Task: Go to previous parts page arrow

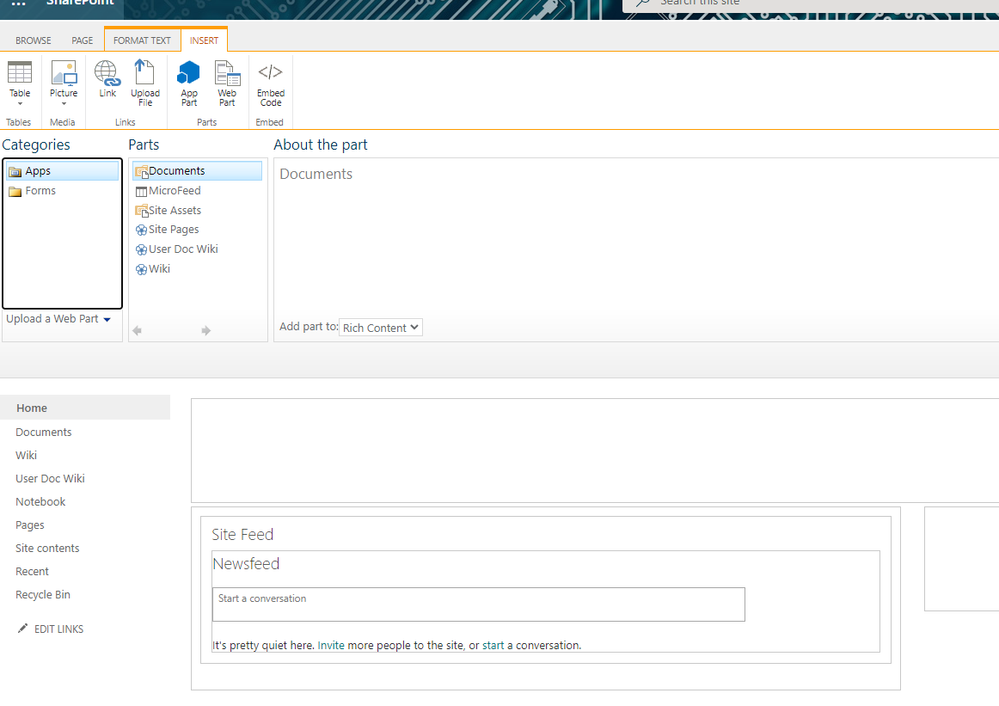Action: (136, 331)
